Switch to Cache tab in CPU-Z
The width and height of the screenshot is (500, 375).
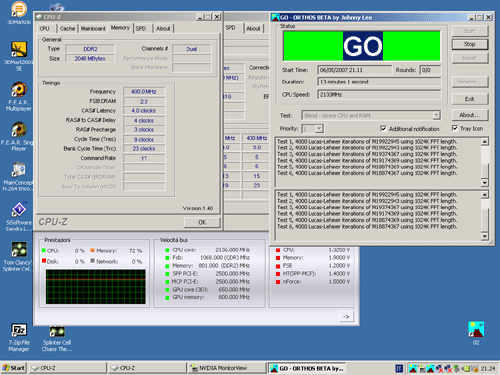(68, 29)
